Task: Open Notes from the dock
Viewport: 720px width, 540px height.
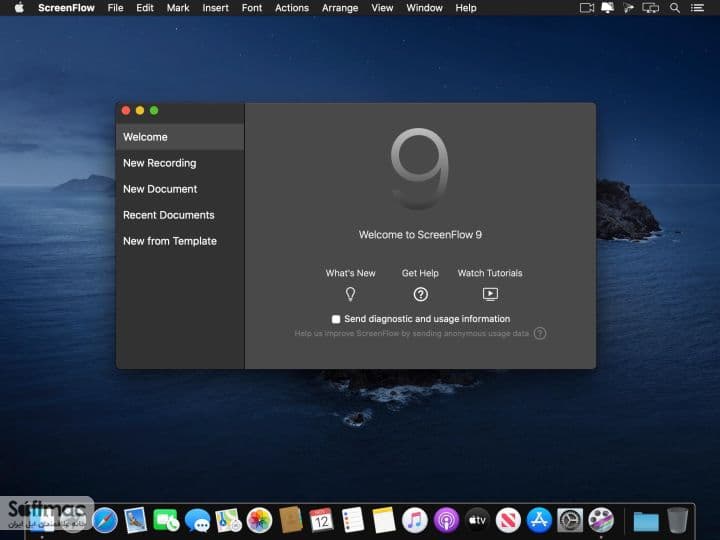Action: [x=384, y=521]
